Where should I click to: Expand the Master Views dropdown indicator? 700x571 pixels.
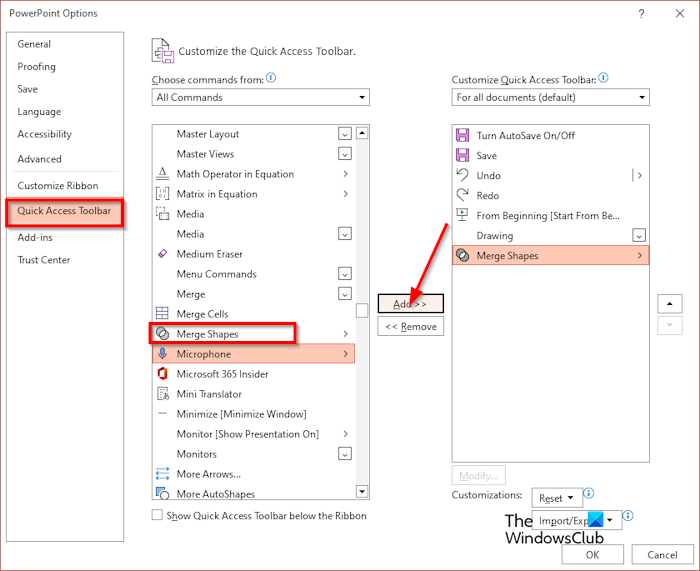click(x=345, y=154)
